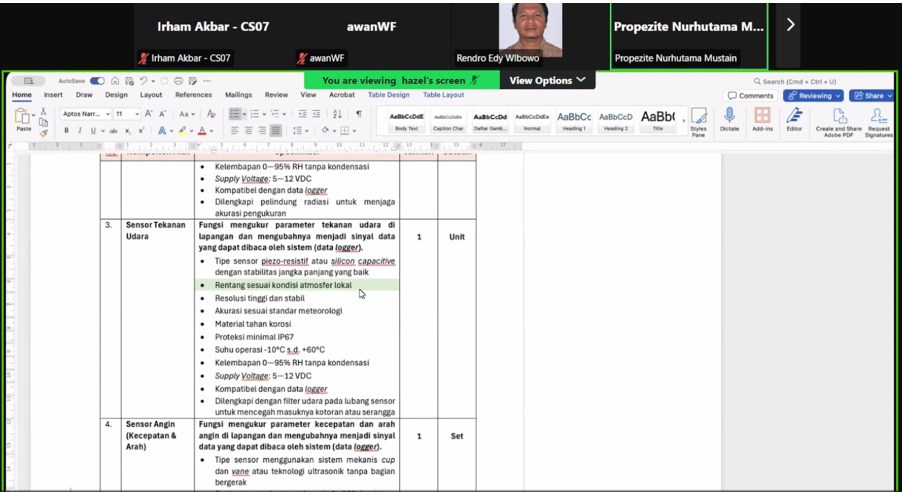Expand Zoom View Options menu
This screenshot has height=492, width=902.
point(547,81)
